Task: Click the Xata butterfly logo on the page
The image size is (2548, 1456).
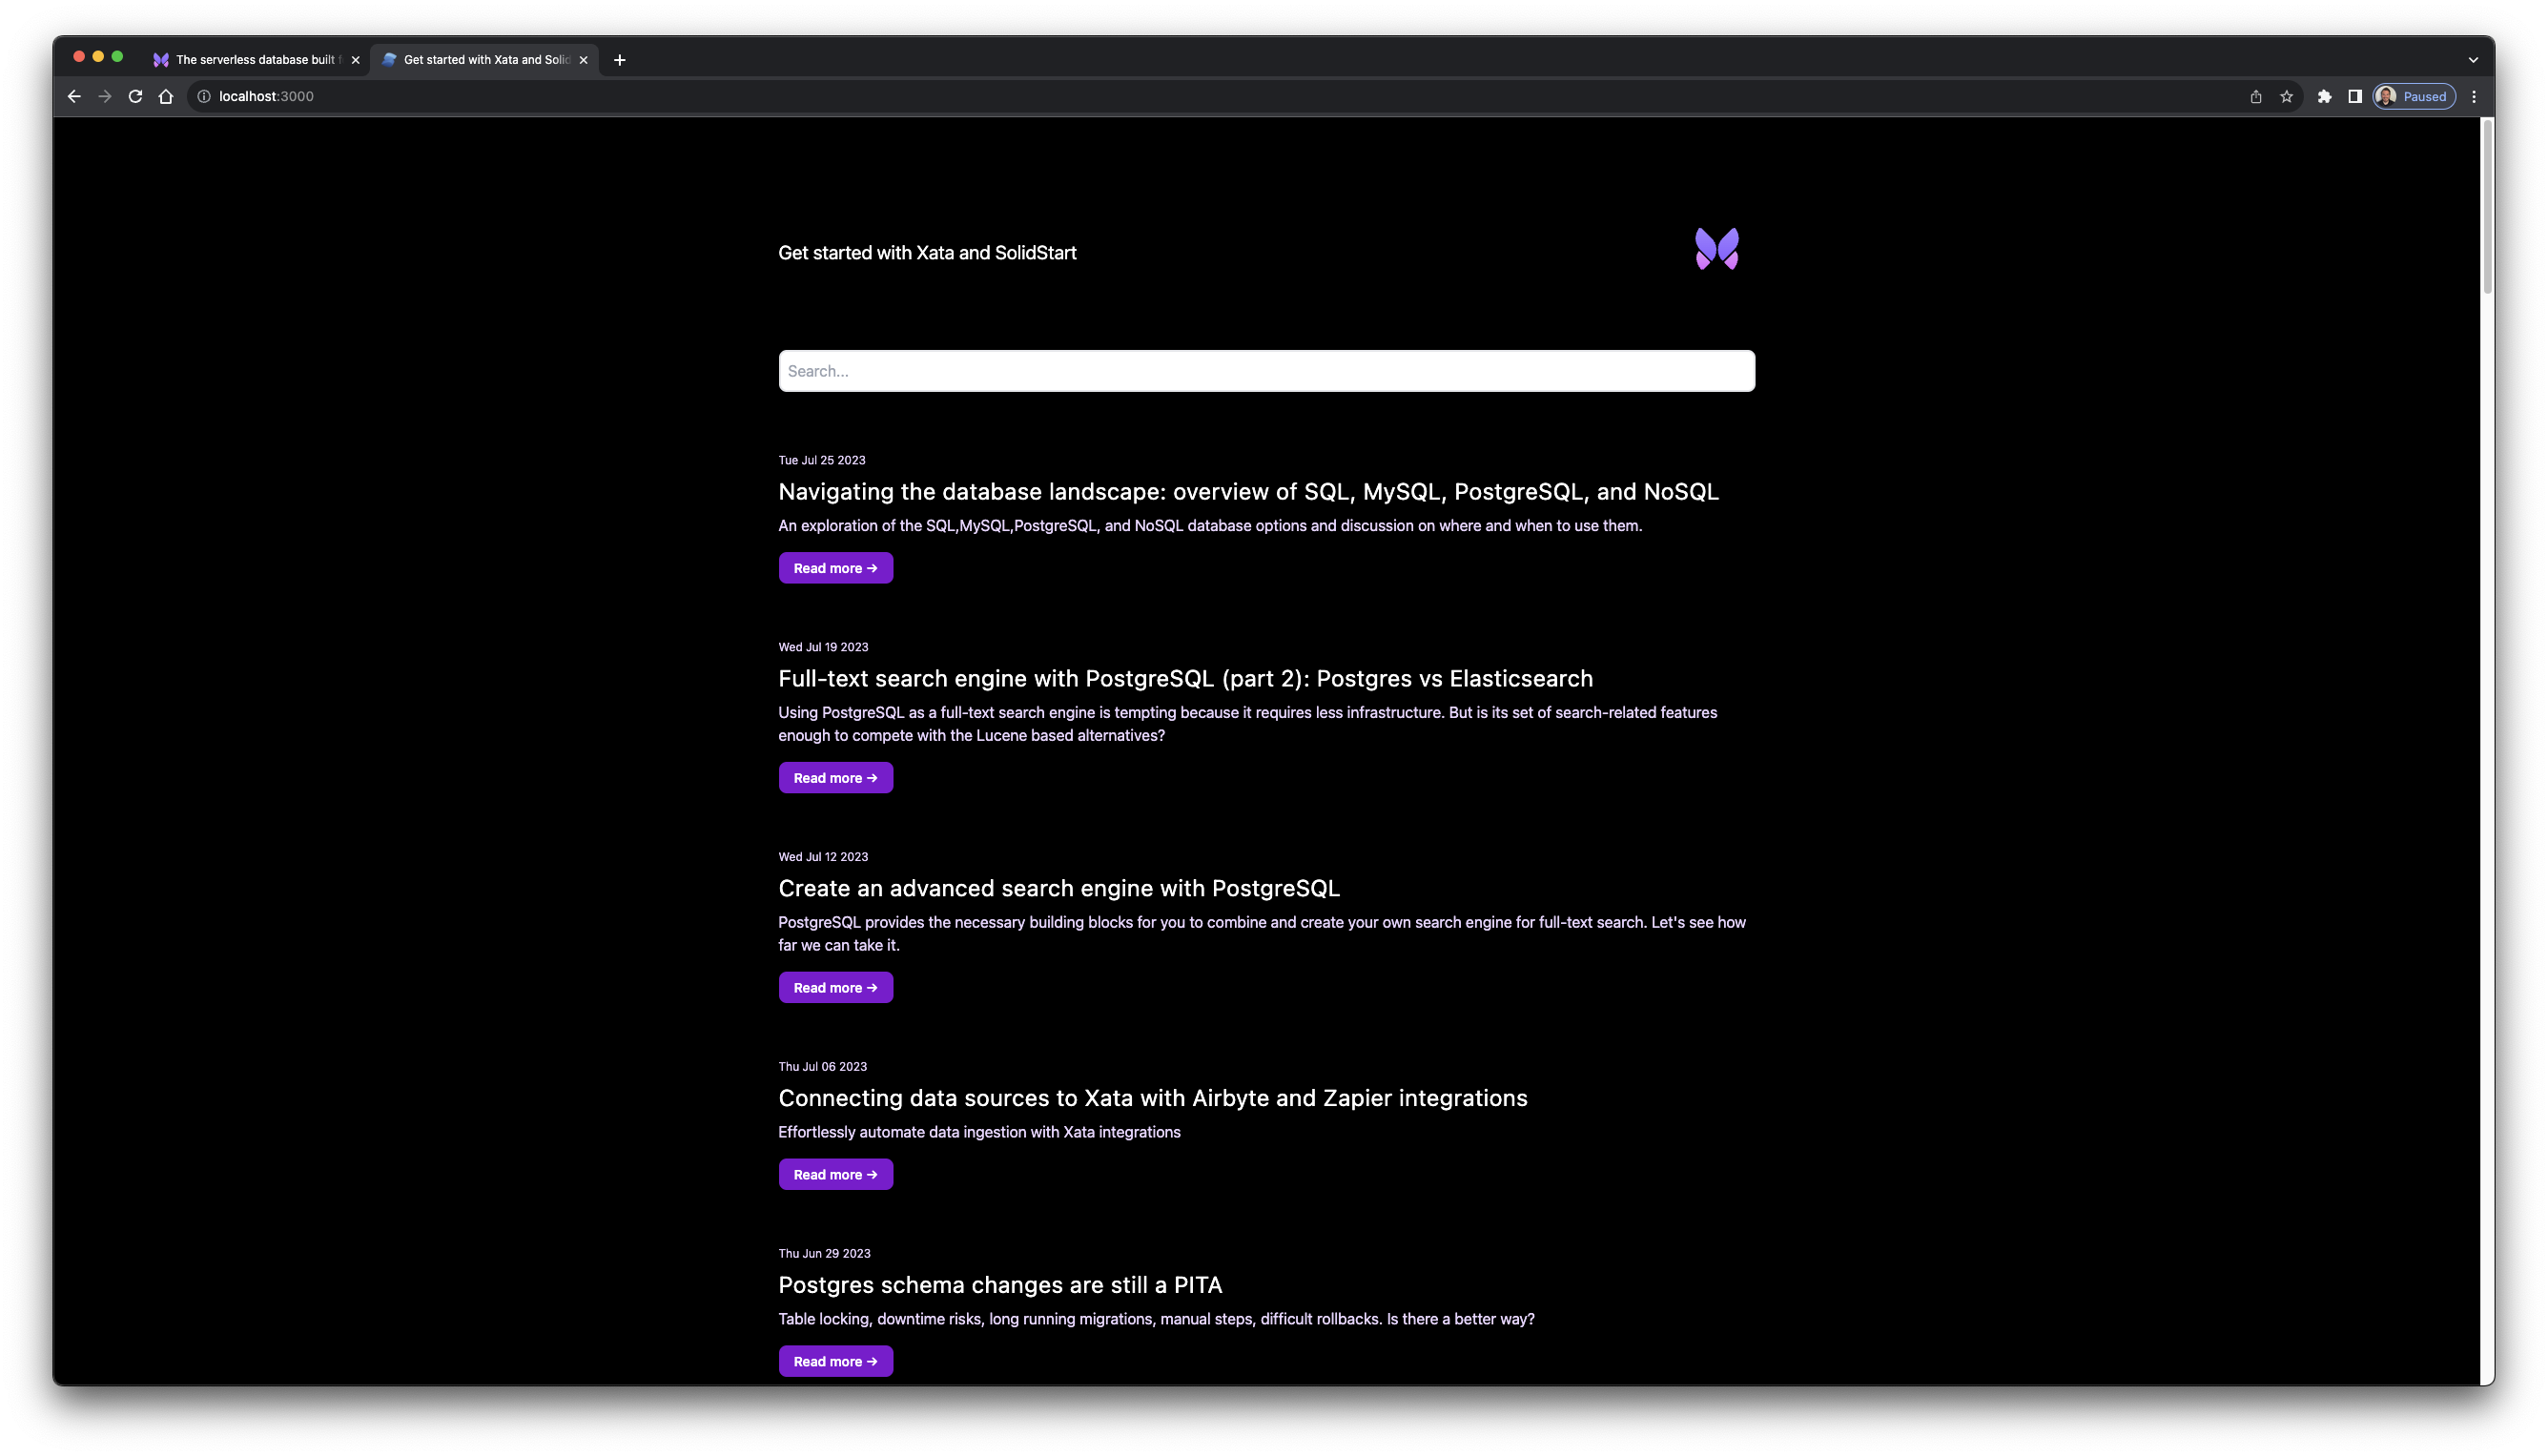Action: [1717, 248]
